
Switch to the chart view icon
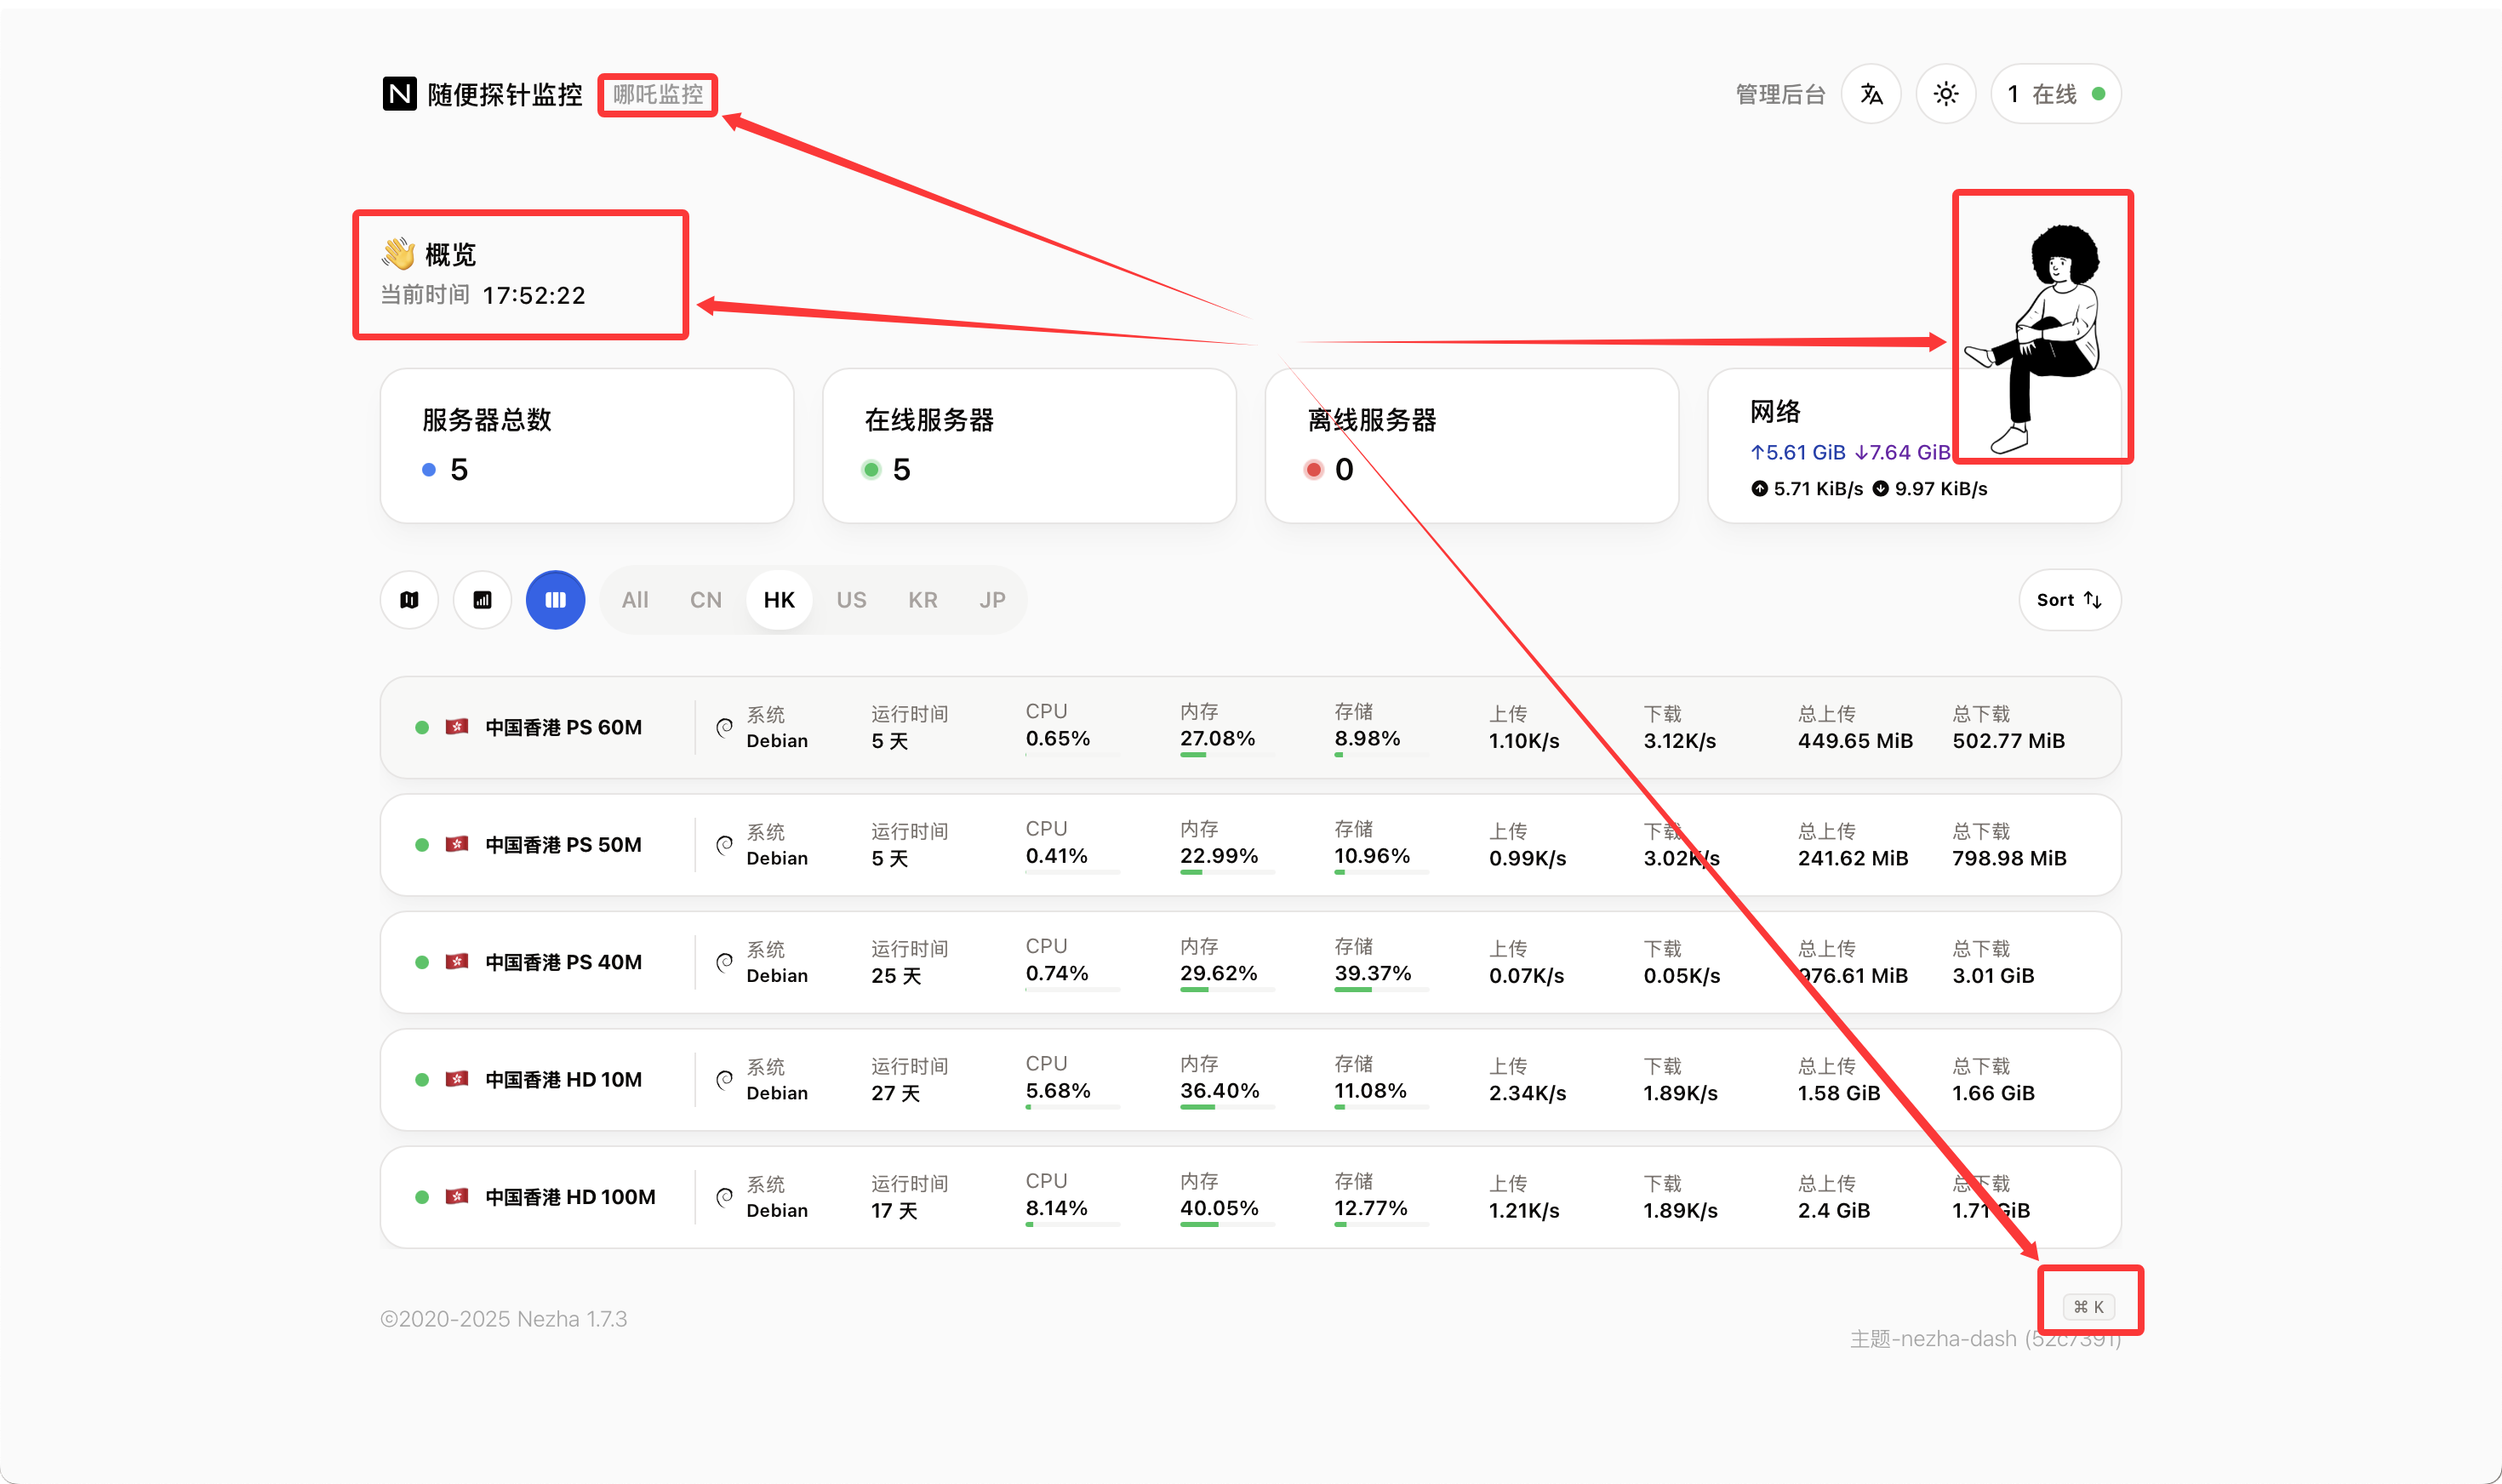tap(482, 600)
